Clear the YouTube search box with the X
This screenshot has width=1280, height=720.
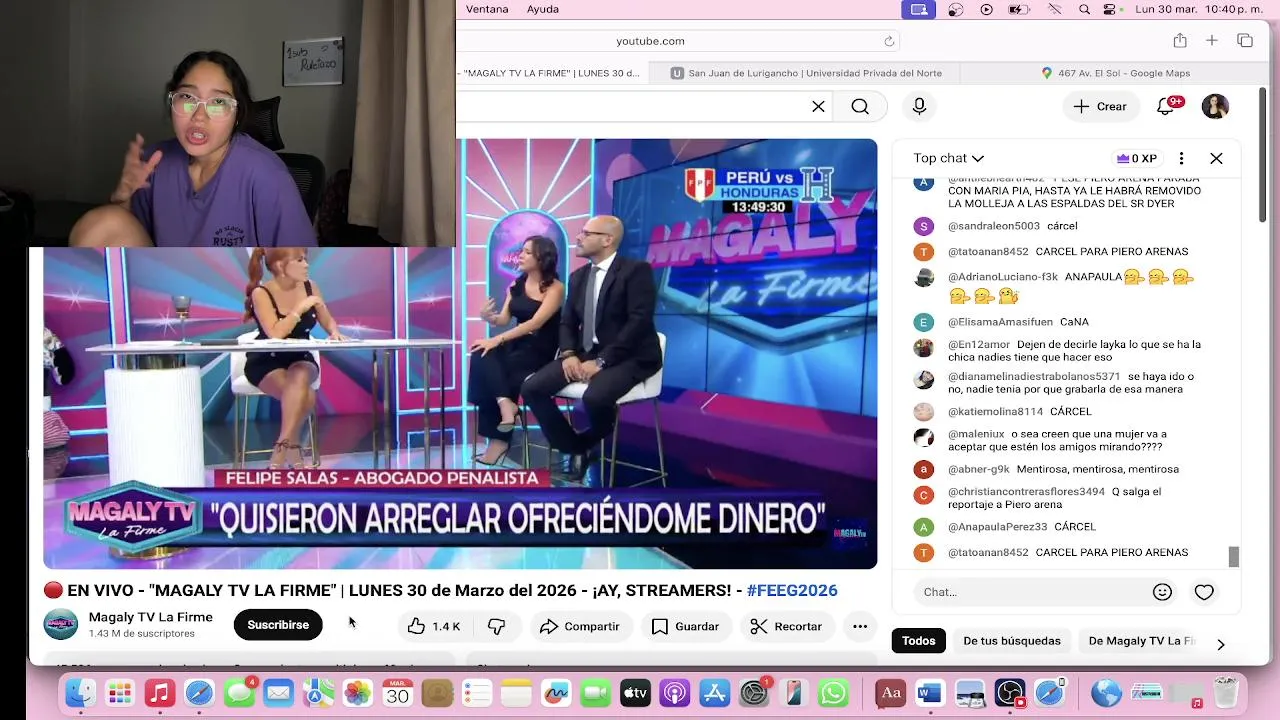[x=818, y=107]
